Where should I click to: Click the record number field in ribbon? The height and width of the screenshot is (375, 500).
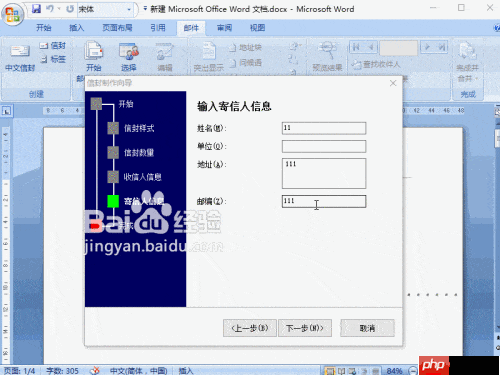pos(399,48)
